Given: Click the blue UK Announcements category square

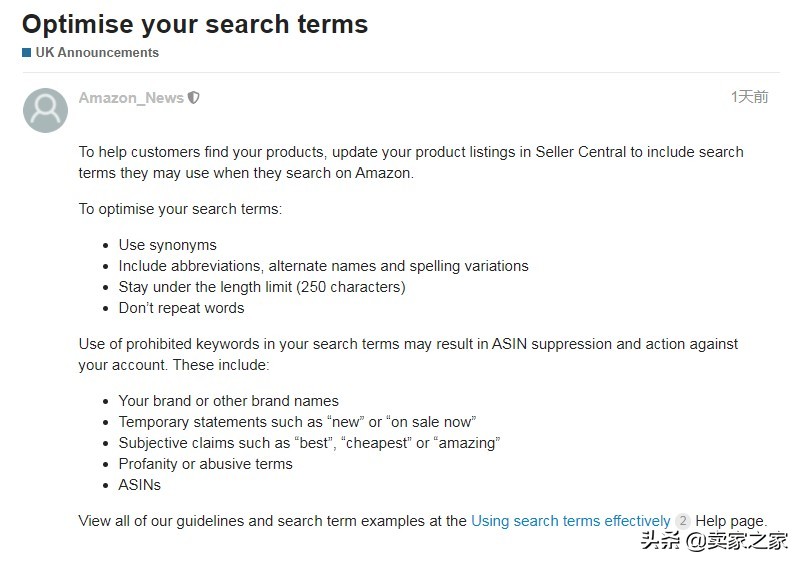Looking at the screenshot, I should [x=27, y=52].
